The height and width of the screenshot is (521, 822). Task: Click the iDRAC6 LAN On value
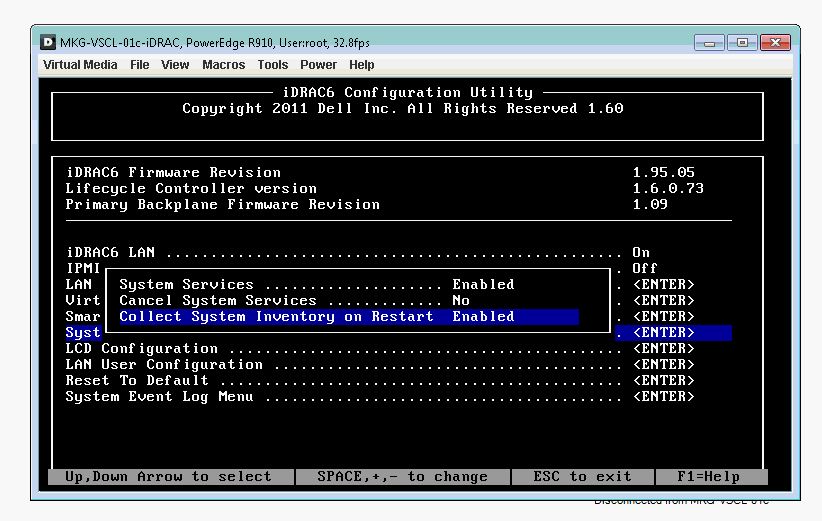(641, 253)
